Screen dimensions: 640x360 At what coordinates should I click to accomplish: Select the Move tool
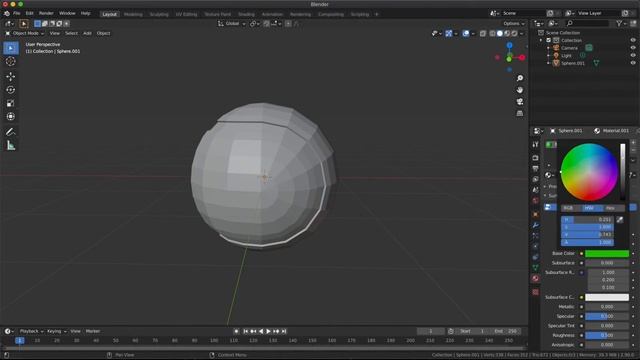coord(11,76)
